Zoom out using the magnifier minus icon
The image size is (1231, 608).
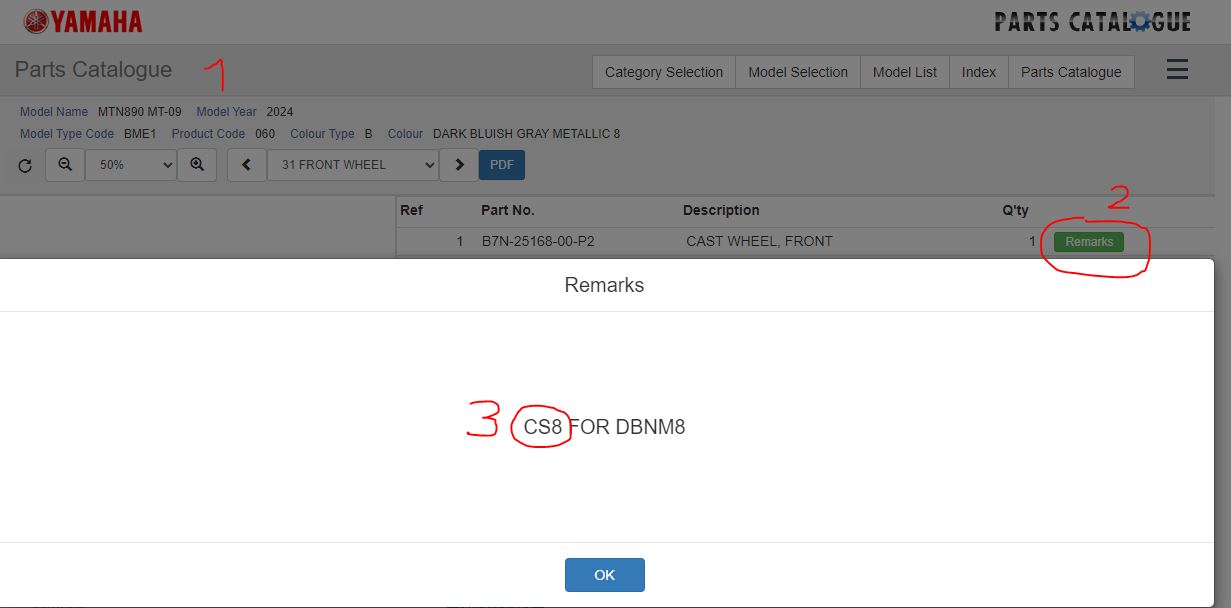point(65,165)
